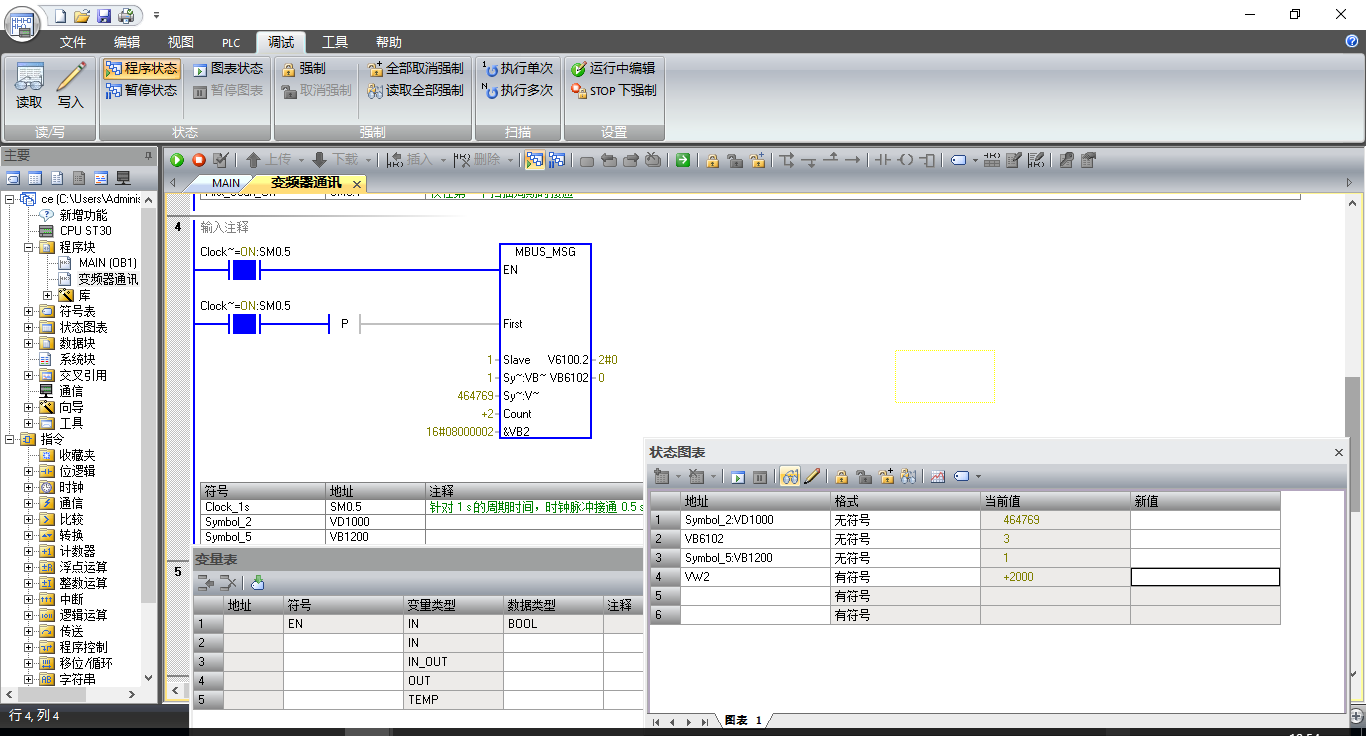The width and height of the screenshot is (1366, 736).
Task: Switch to the MAIN editor tab
Action: click(225, 183)
